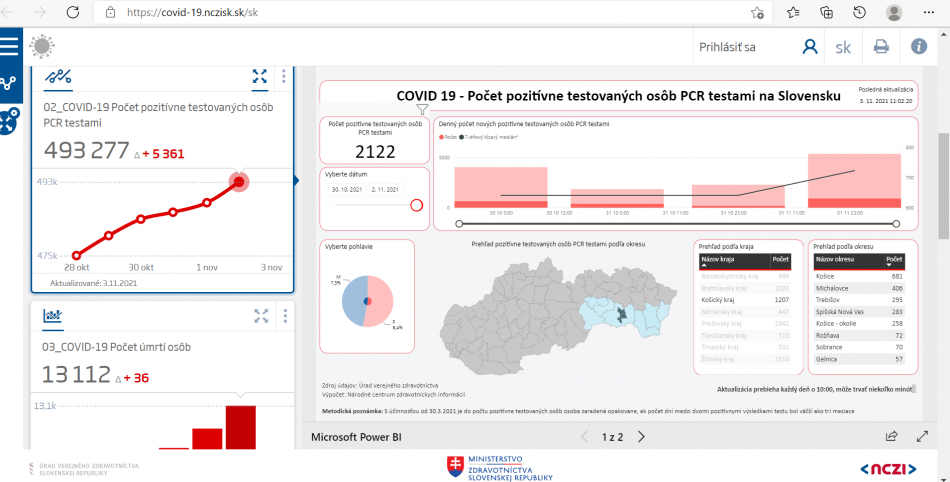Image resolution: width=950 pixels, height=482 pixels.
Task: Select bar chart tab on deaths card
Action: 53,317
